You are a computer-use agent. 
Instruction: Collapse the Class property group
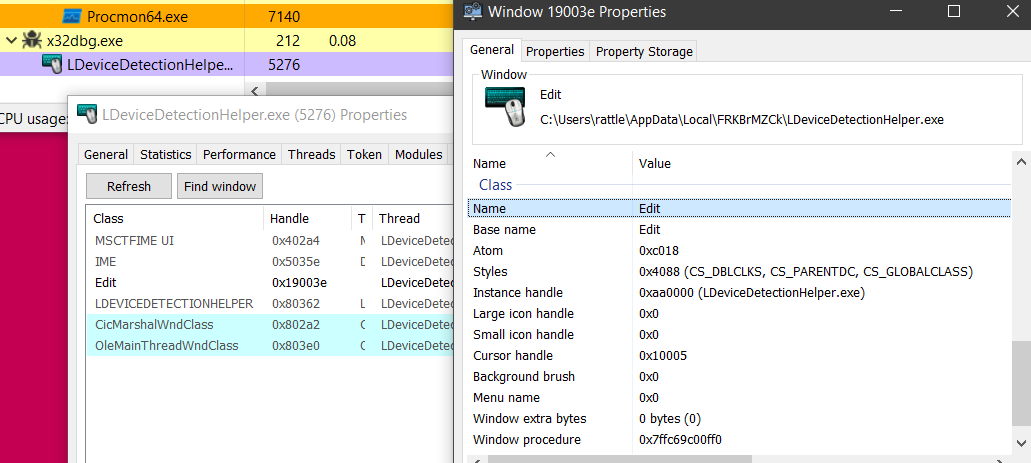click(x=495, y=185)
